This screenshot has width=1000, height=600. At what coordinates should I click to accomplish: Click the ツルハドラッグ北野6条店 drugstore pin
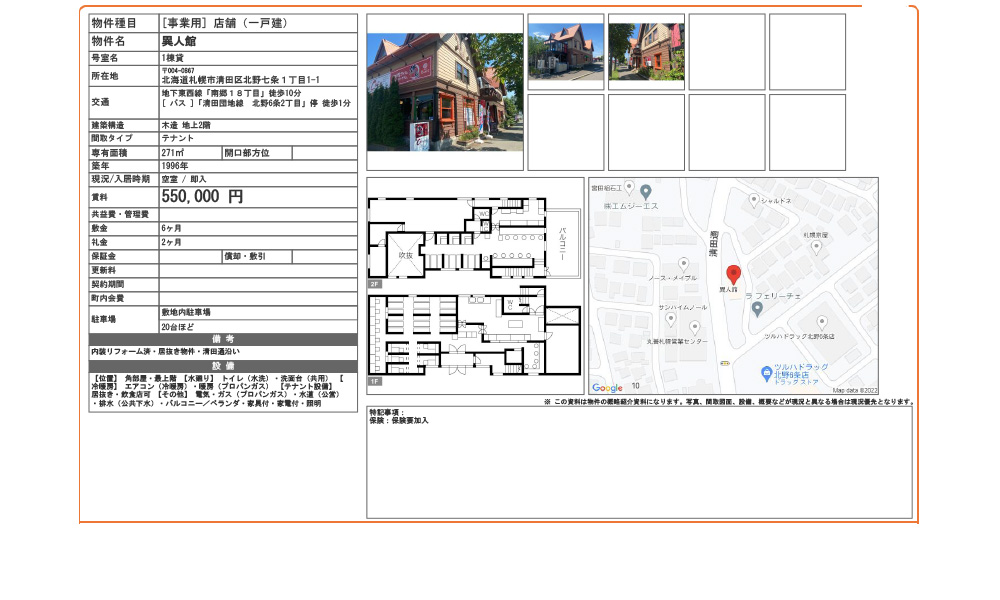822,321
